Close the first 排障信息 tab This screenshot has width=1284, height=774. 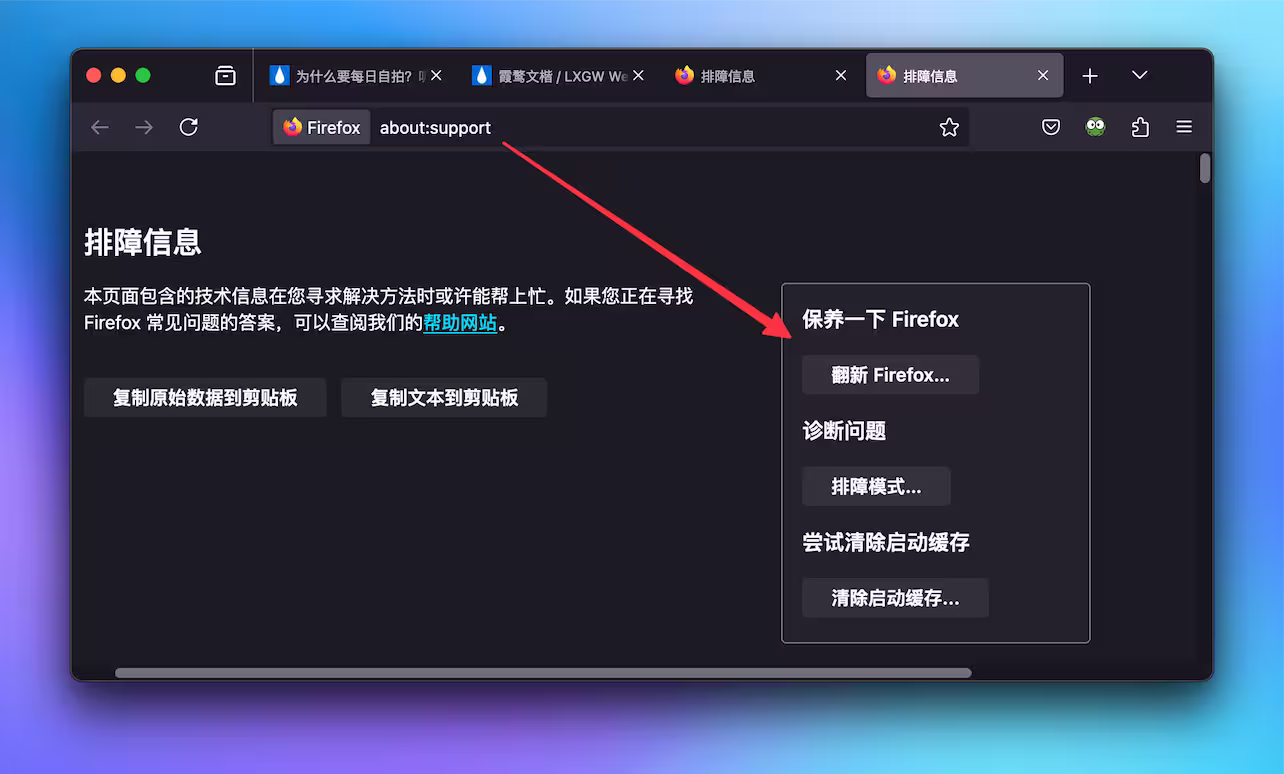841,76
